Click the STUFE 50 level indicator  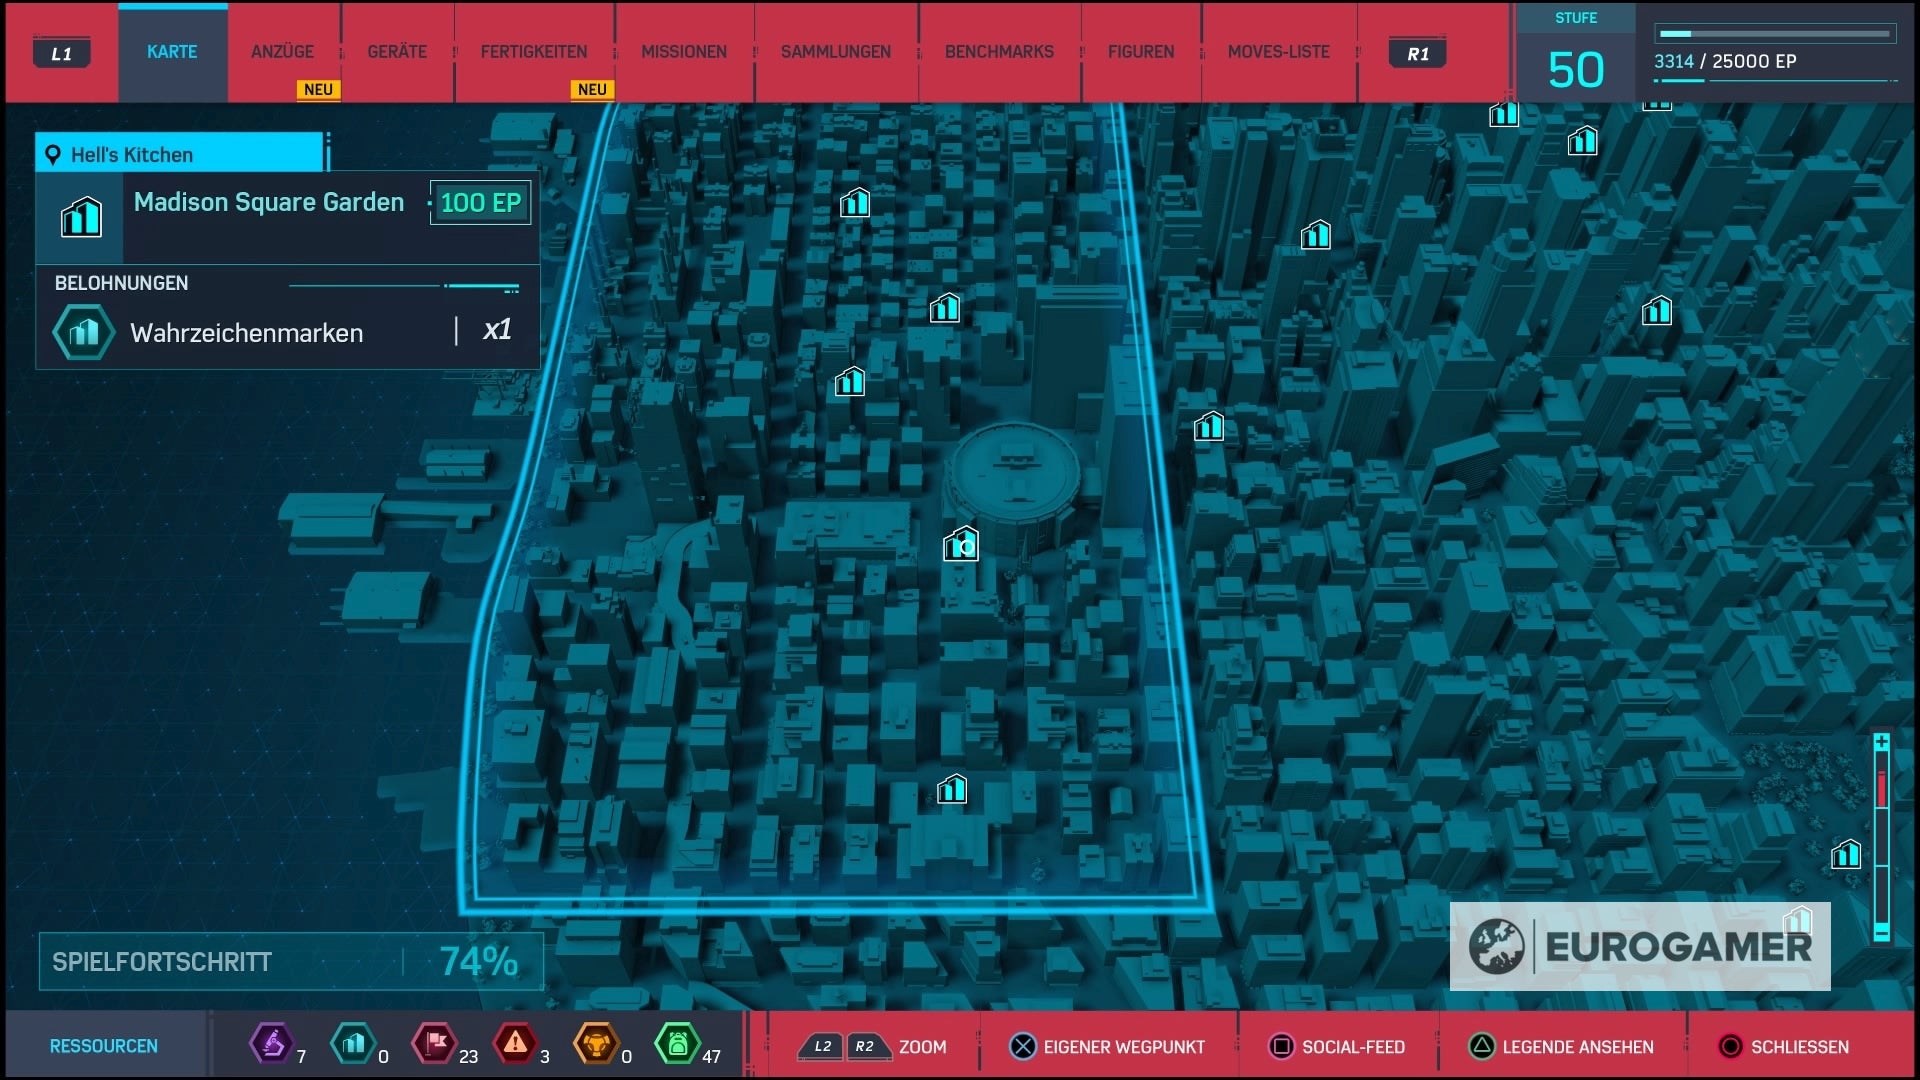pyautogui.click(x=1576, y=54)
